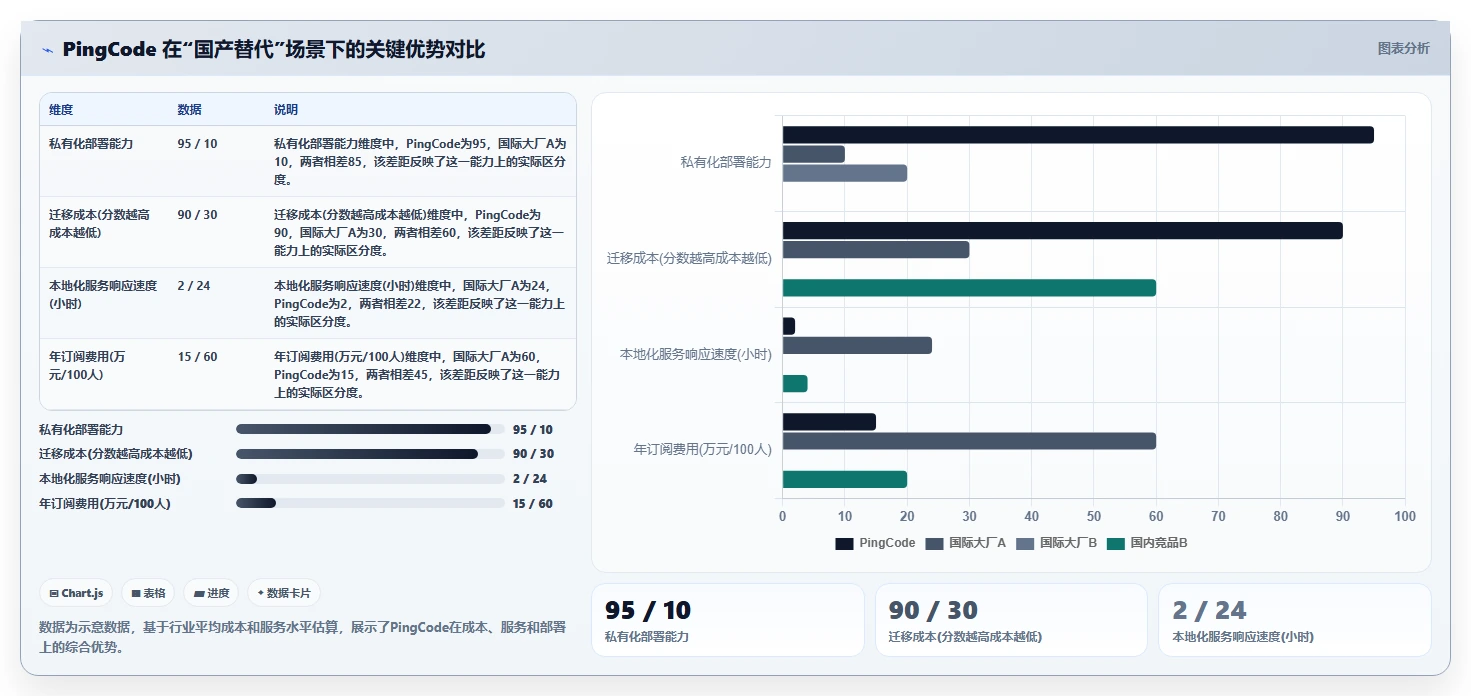The image size is (1471, 696).
Task: Click the table cell reading 90 / 30
Action: (197, 215)
